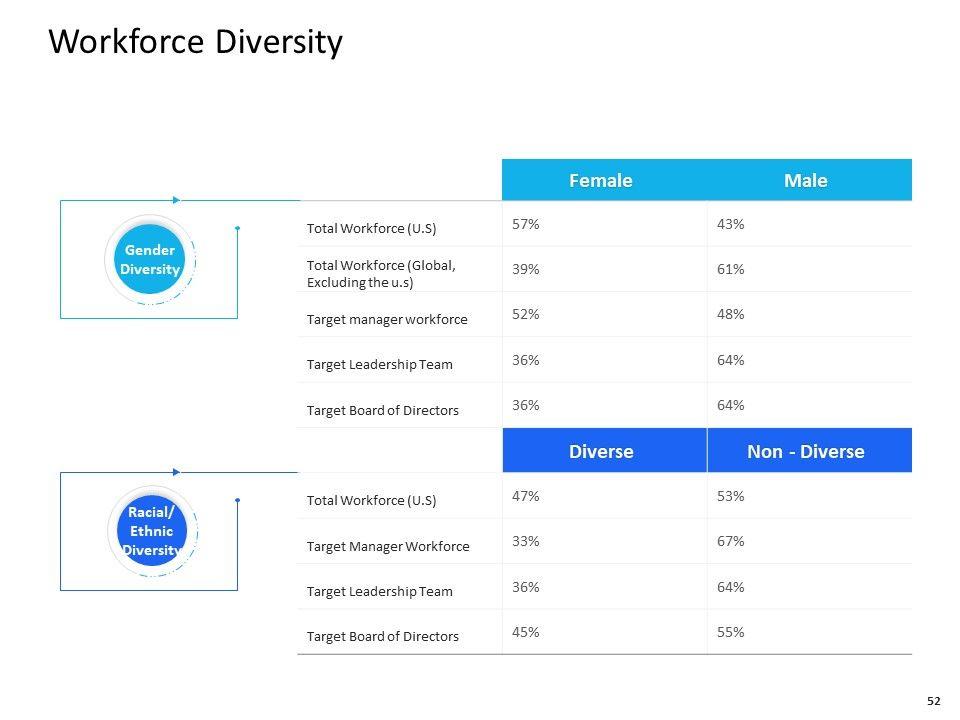
Task: Select the racial section's Total Workforce (U.S) label
Action: (x=372, y=500)
